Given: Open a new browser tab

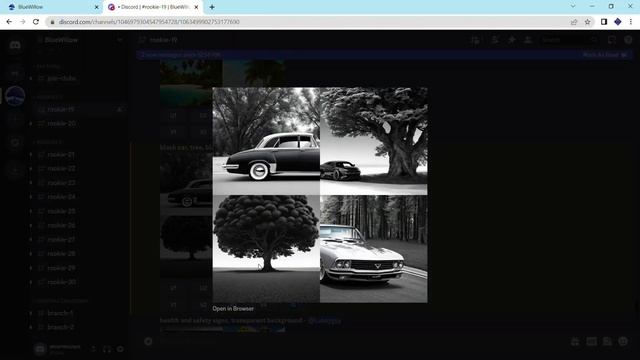Looking at the screenshot, I should [212, 7].
